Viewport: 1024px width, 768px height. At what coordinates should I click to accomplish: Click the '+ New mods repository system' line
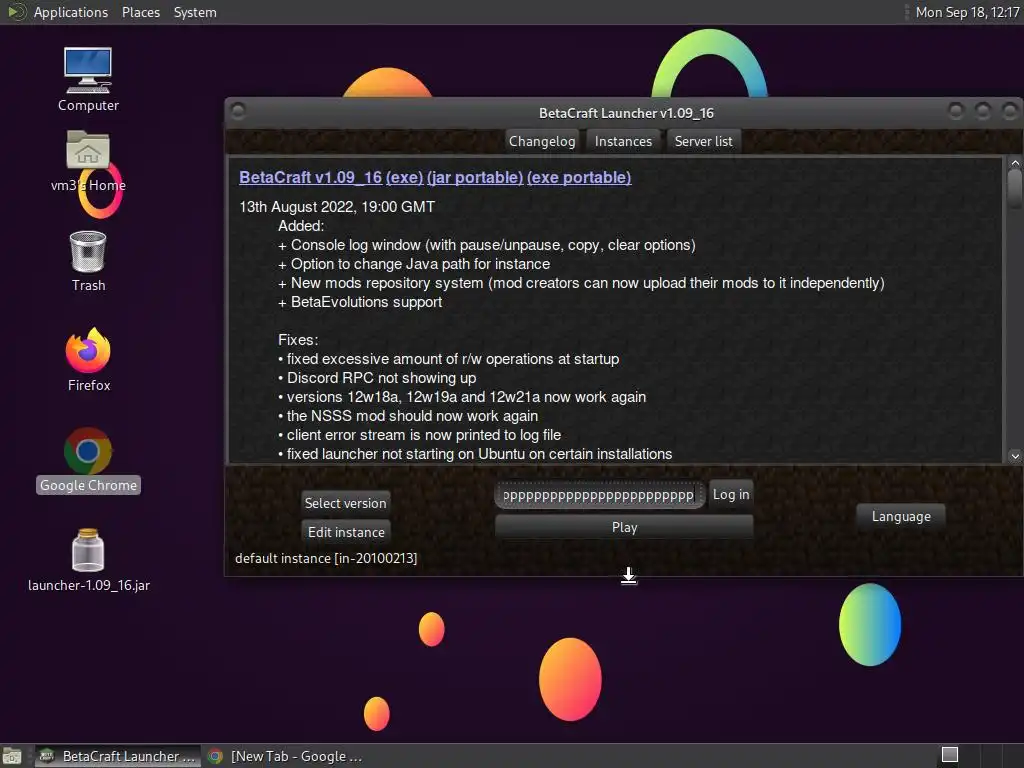click(581, 283)
